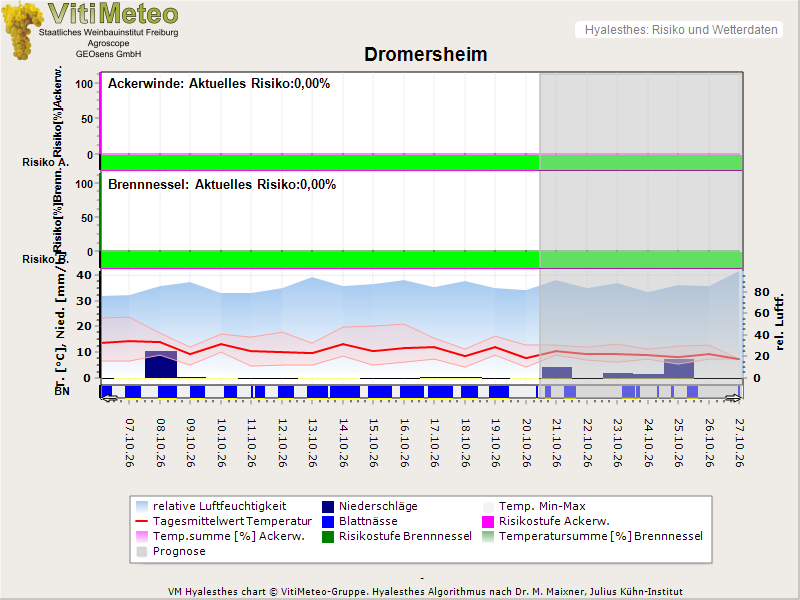800x600 pixels.
Task: Select the 25.10.26 forecast precipitation bar
Action: point(679,368)
